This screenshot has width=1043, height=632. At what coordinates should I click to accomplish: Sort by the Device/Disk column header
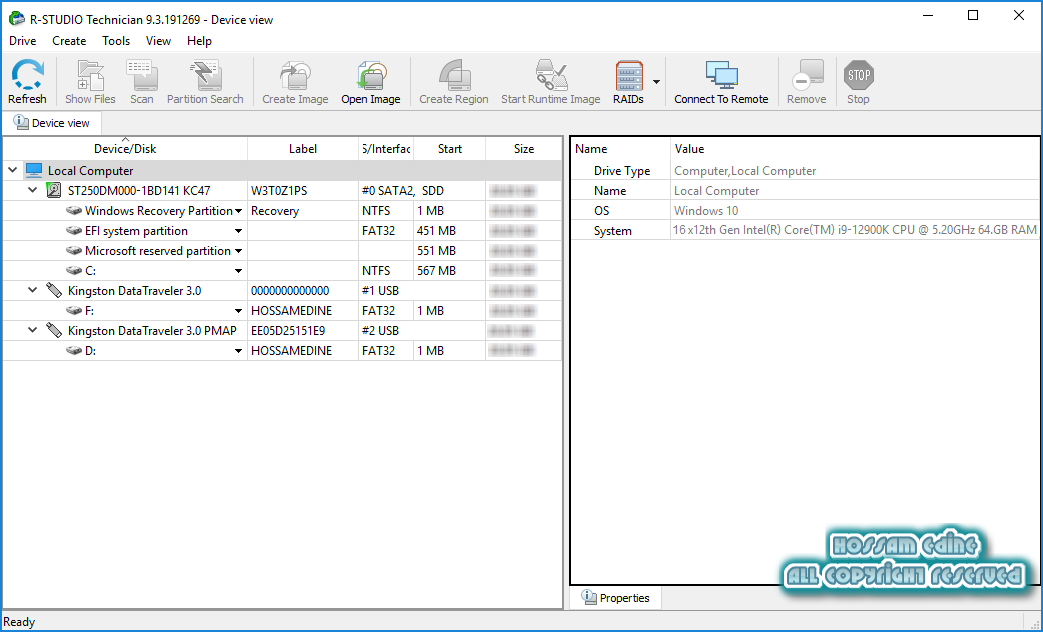[125, 149]
